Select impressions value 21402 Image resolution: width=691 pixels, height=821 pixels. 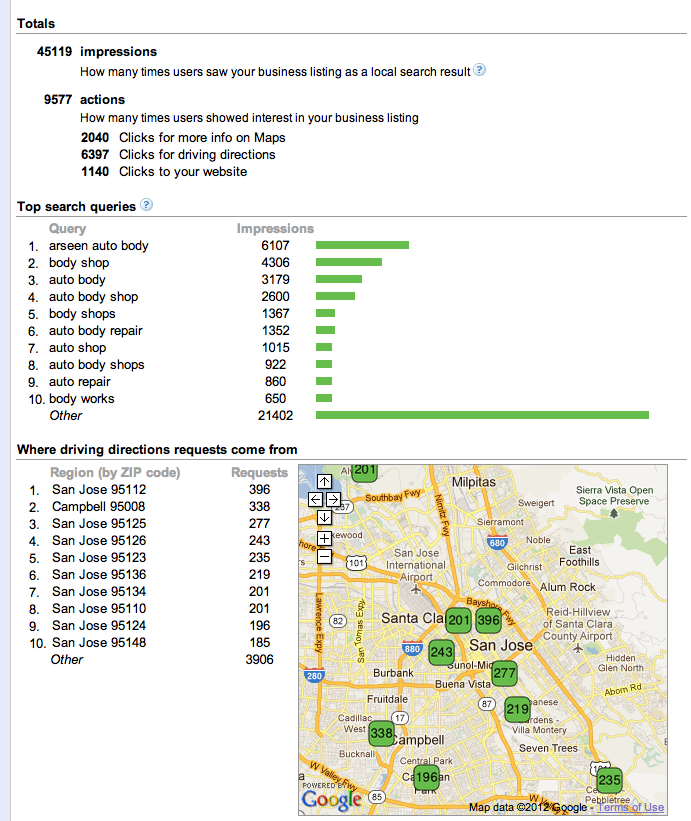click(x=275, y=416)
